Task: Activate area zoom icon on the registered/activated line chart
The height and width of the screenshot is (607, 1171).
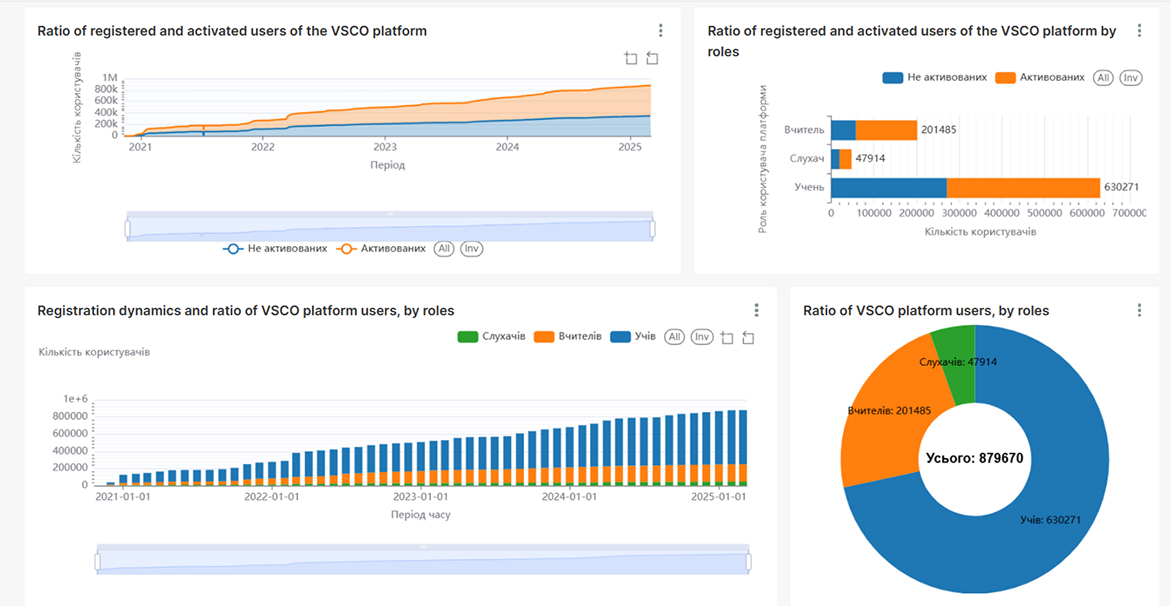Action: tap(631, 58)
